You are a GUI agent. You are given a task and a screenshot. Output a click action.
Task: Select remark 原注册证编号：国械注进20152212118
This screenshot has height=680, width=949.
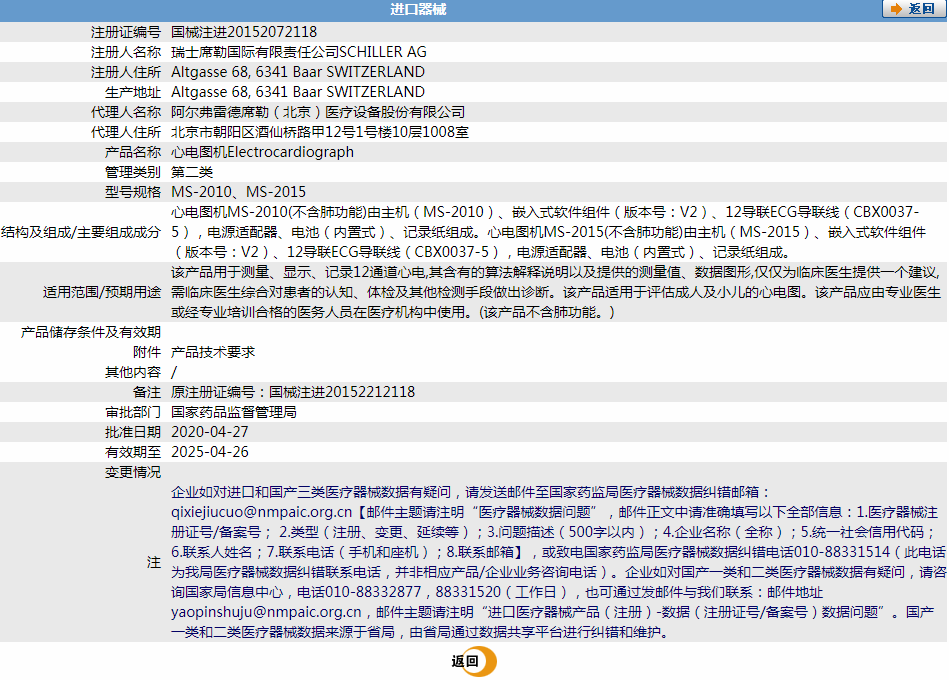[294, 392]
